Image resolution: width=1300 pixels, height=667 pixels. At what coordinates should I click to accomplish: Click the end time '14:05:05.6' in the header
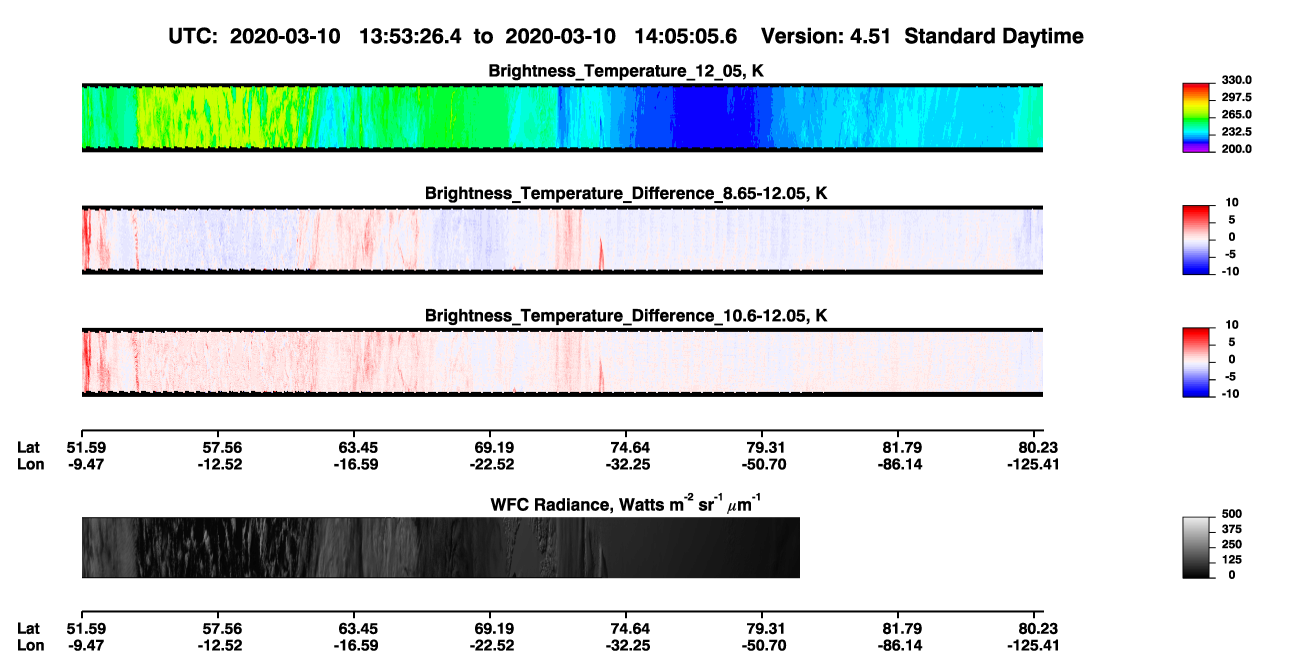[688, 37]
